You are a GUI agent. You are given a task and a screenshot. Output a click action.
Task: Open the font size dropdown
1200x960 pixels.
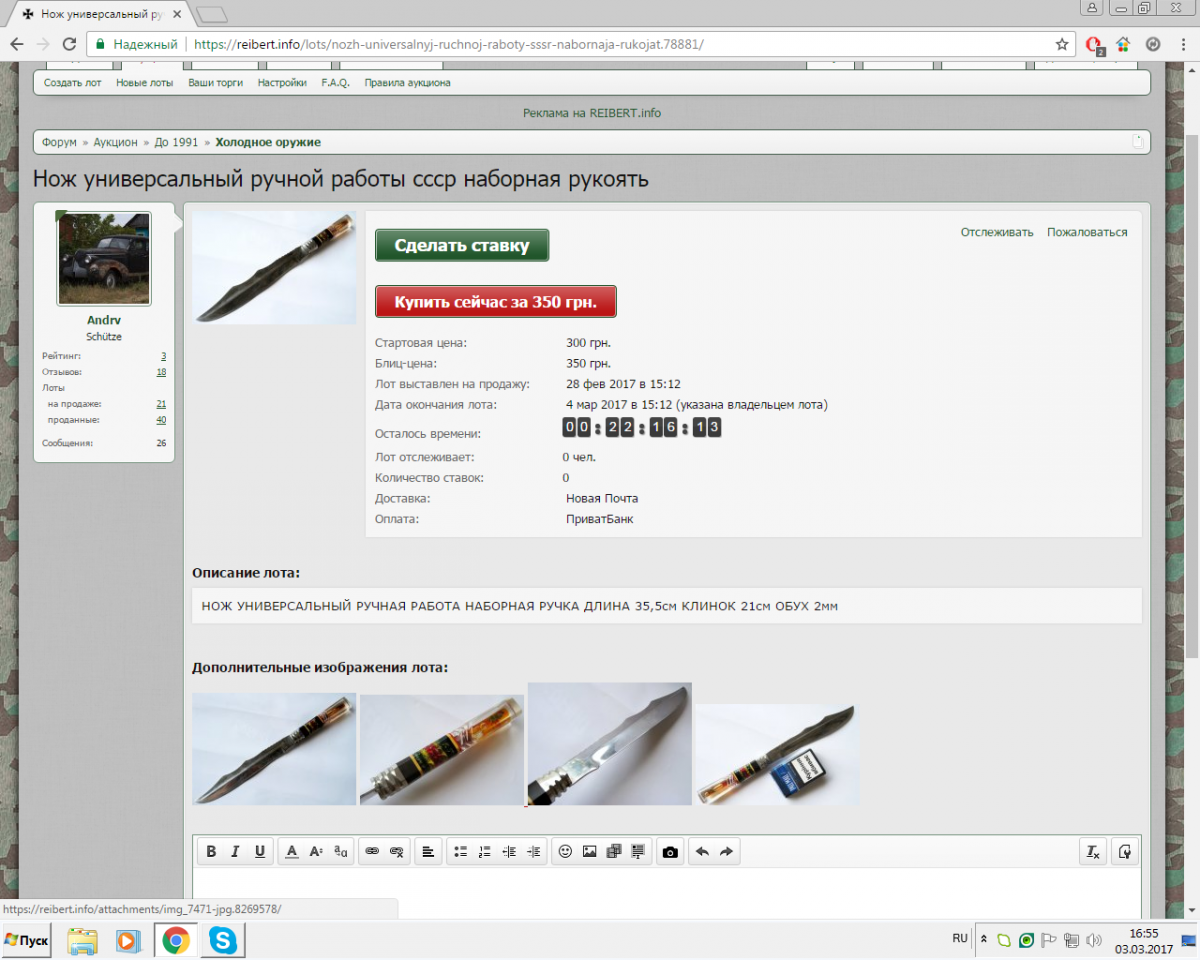[316, 852]
